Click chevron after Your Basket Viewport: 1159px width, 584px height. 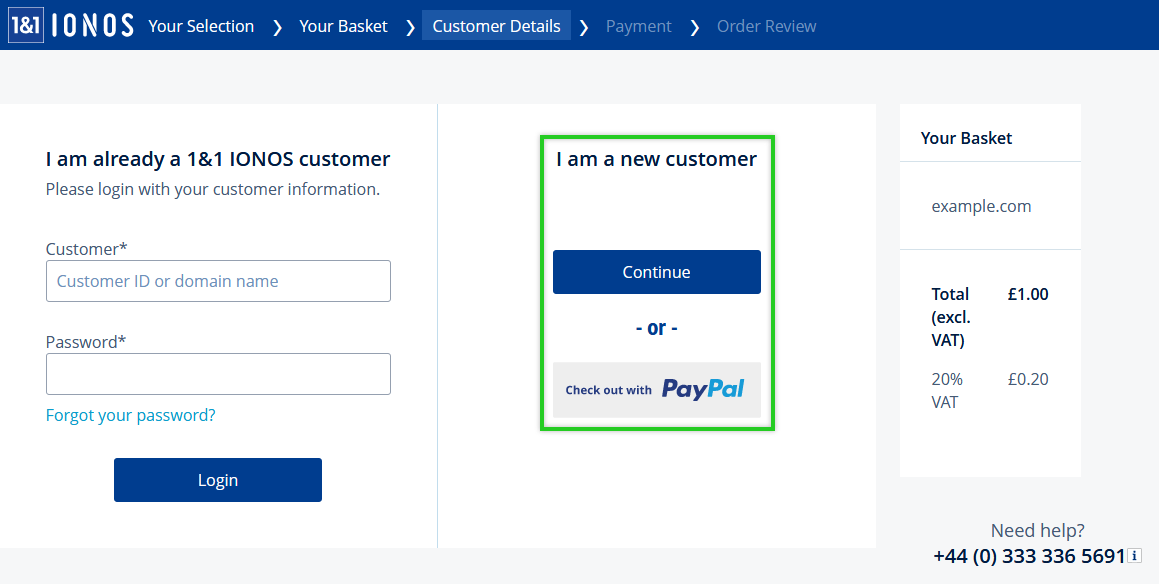click(410, 27)
